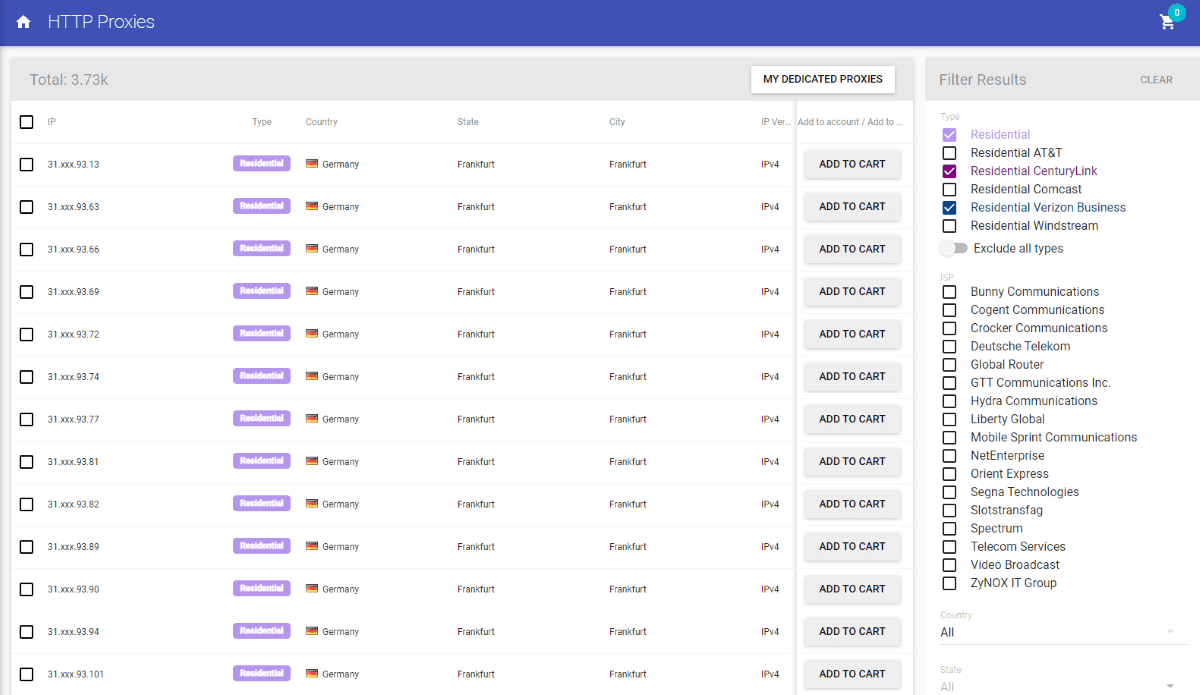Go to the home page icon

point(23,22)
